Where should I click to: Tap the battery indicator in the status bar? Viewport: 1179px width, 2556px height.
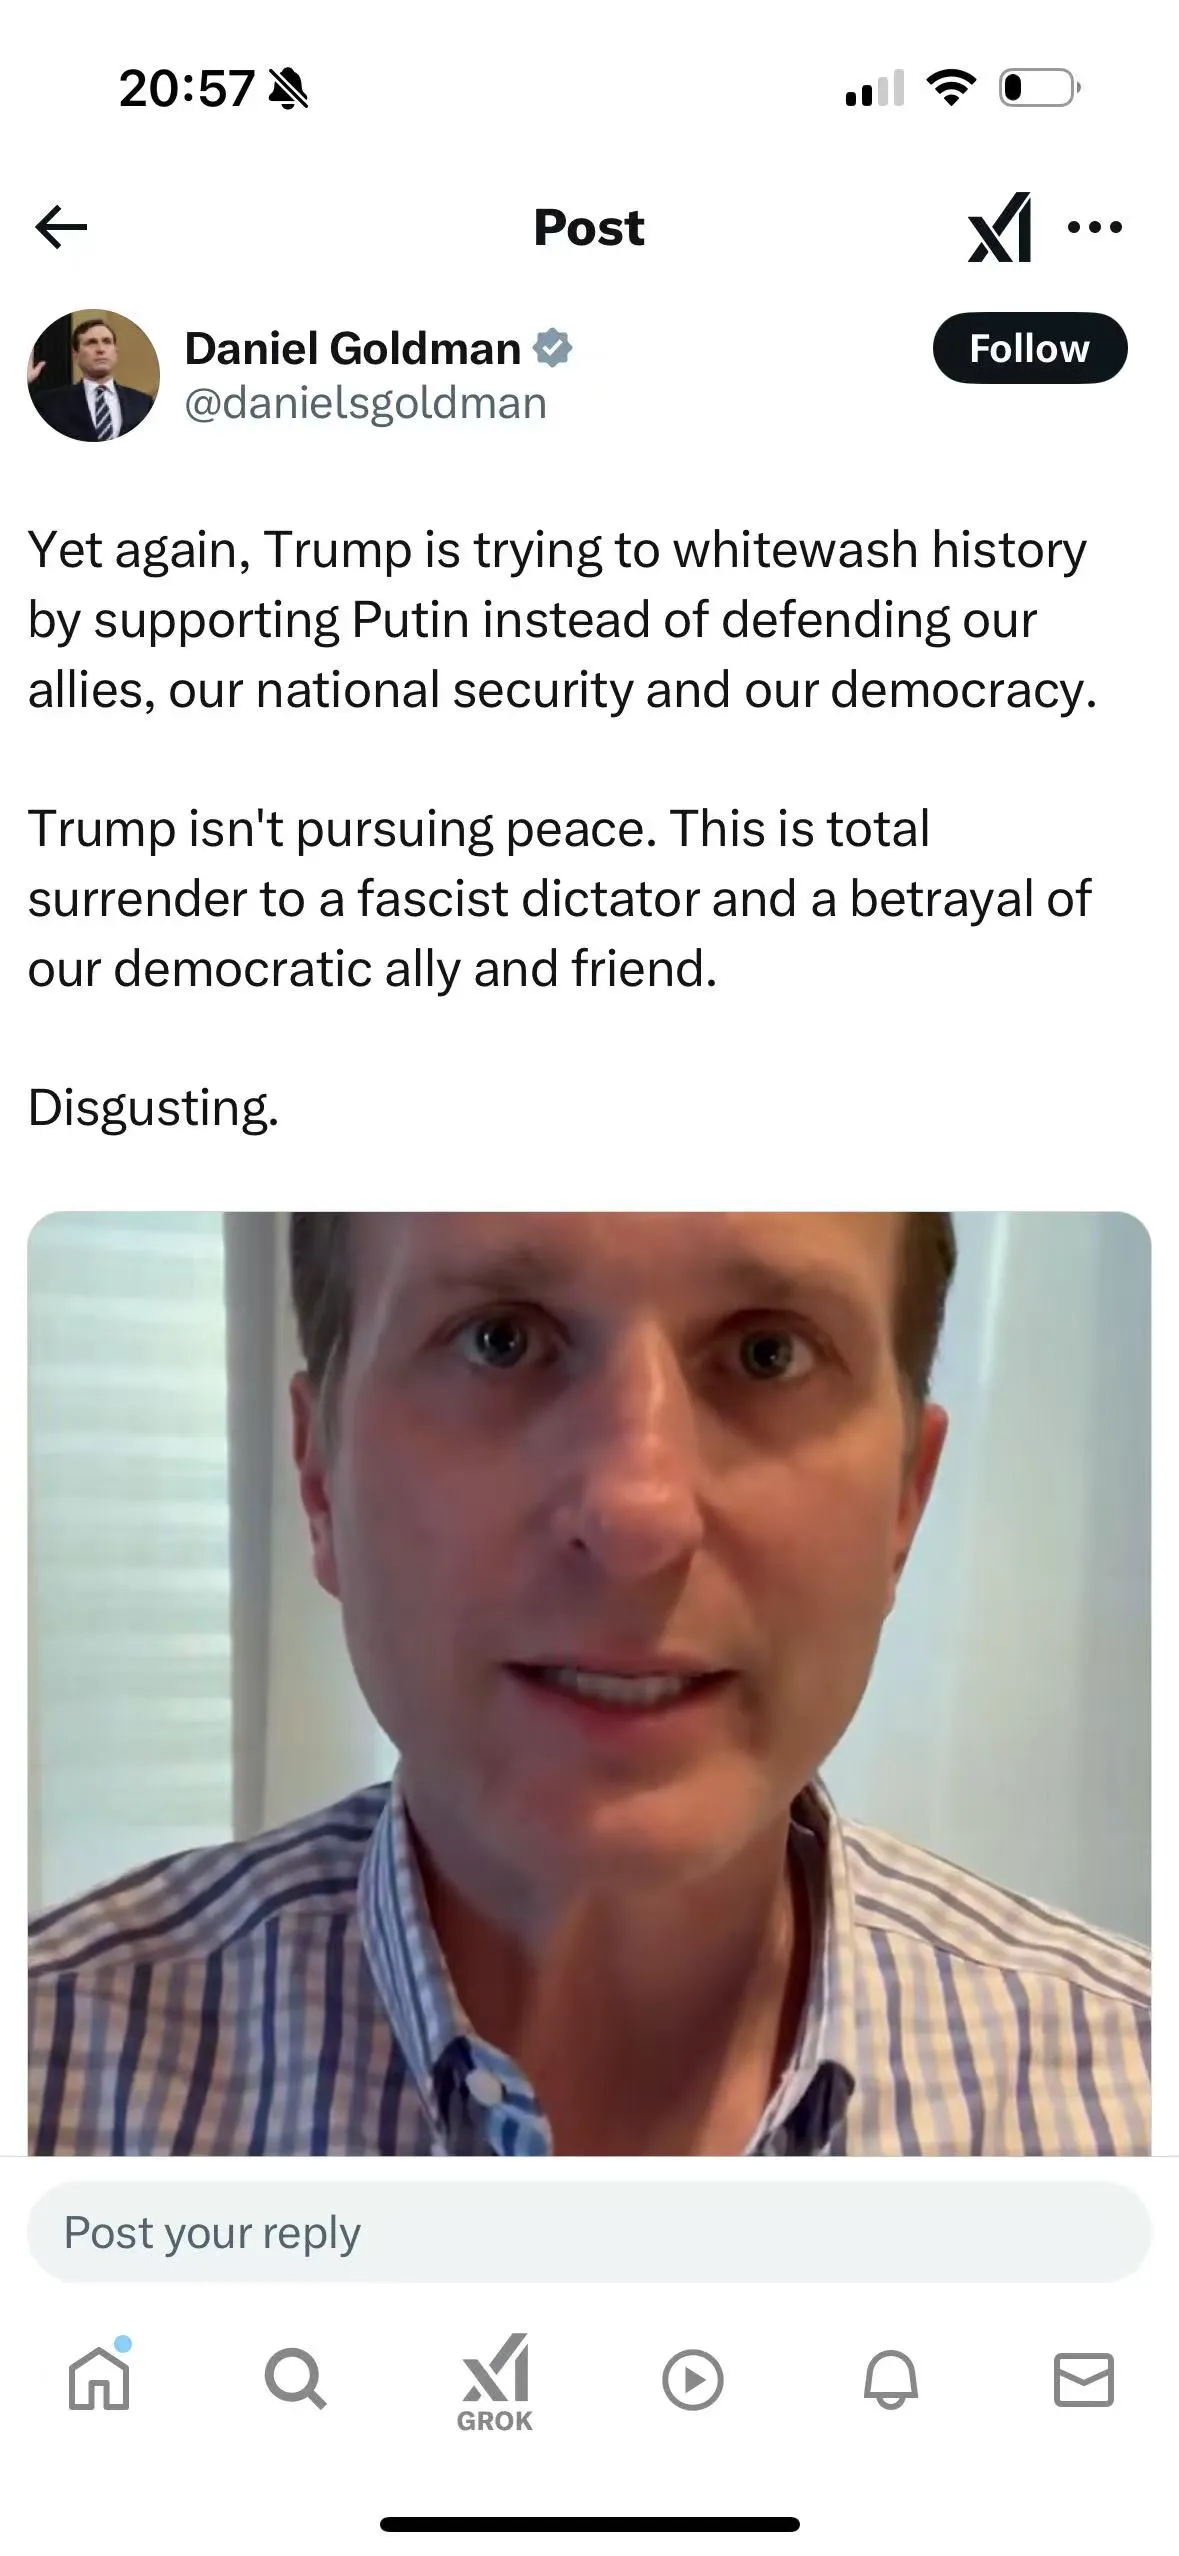click(x=1040, y=88)
